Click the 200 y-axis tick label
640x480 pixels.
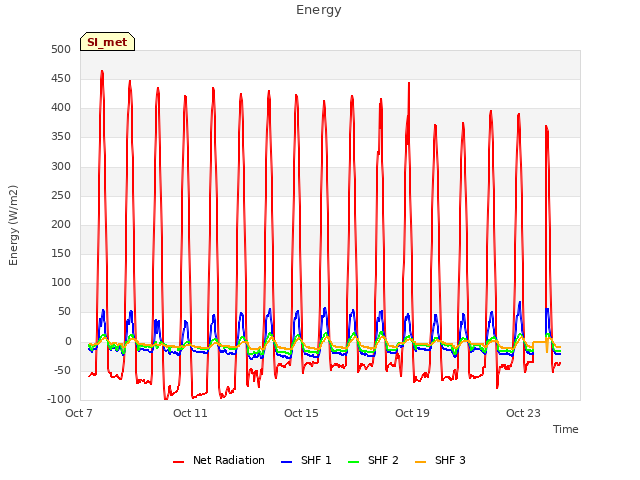[x=61, y=224]
